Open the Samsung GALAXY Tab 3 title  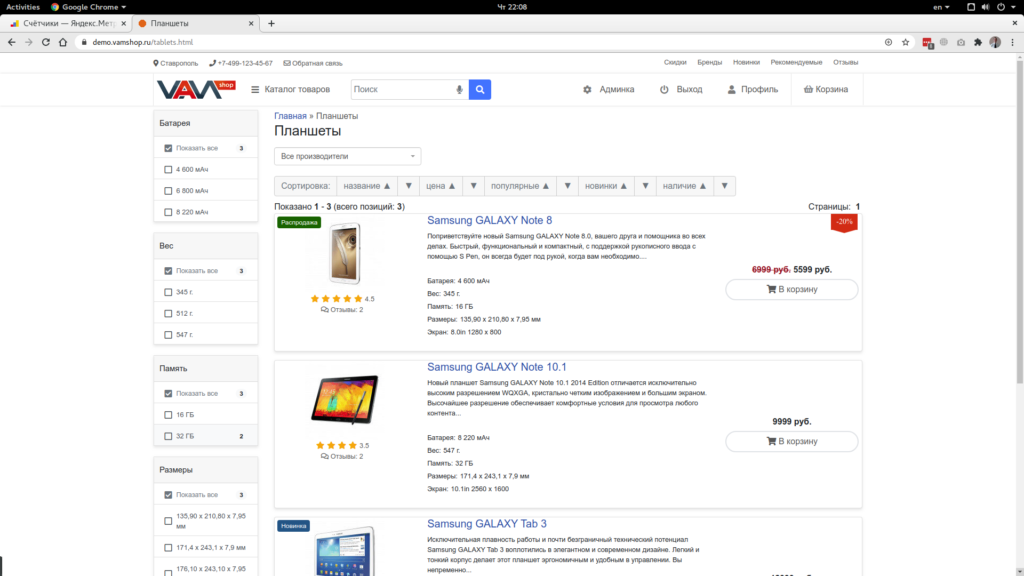pos(487,524)
